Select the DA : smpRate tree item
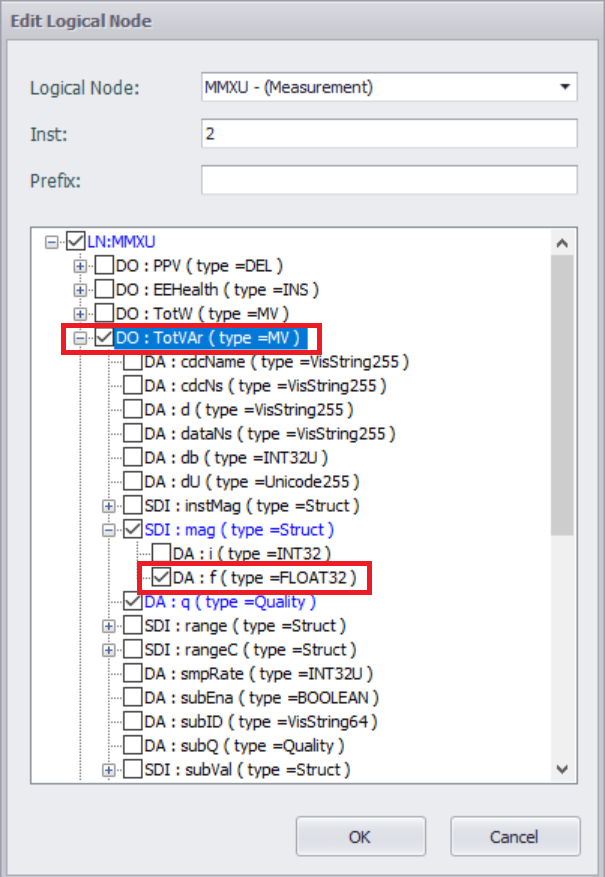The image size is (605, 877). [258, 674]
